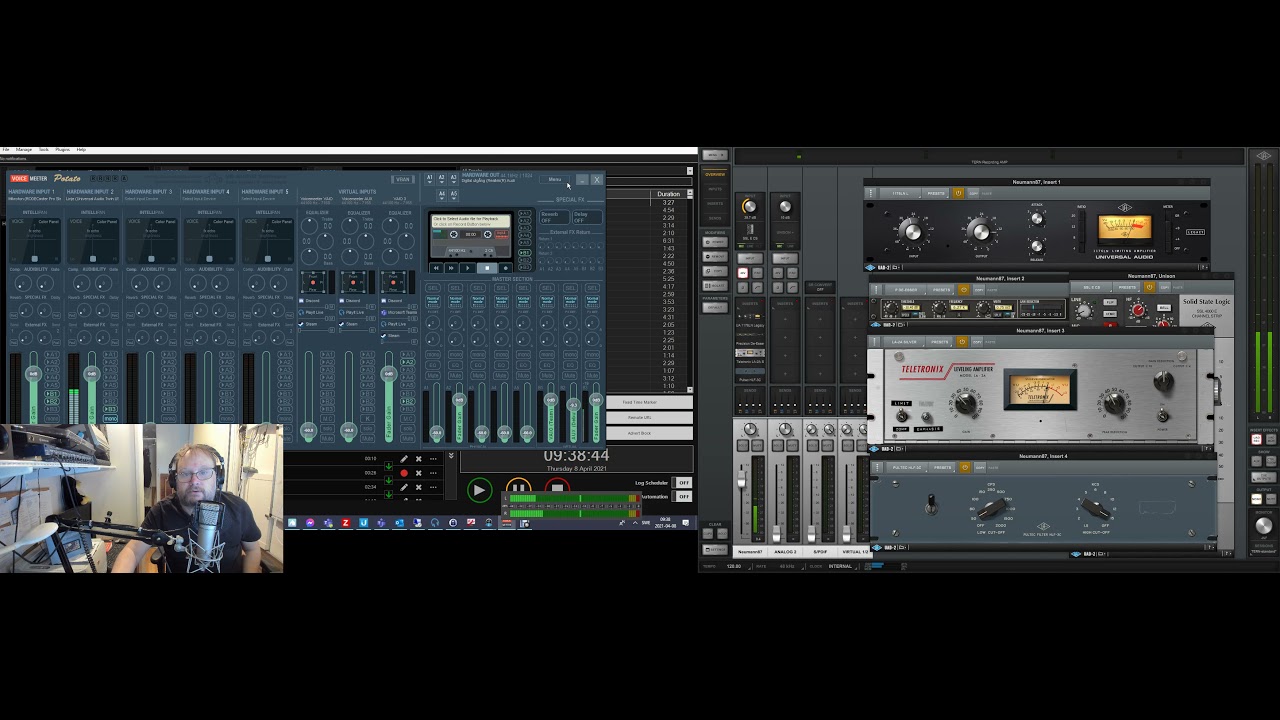Open the Manage menu
The width and height of the screenshot is (1280, 720).
tap(24, 149)
